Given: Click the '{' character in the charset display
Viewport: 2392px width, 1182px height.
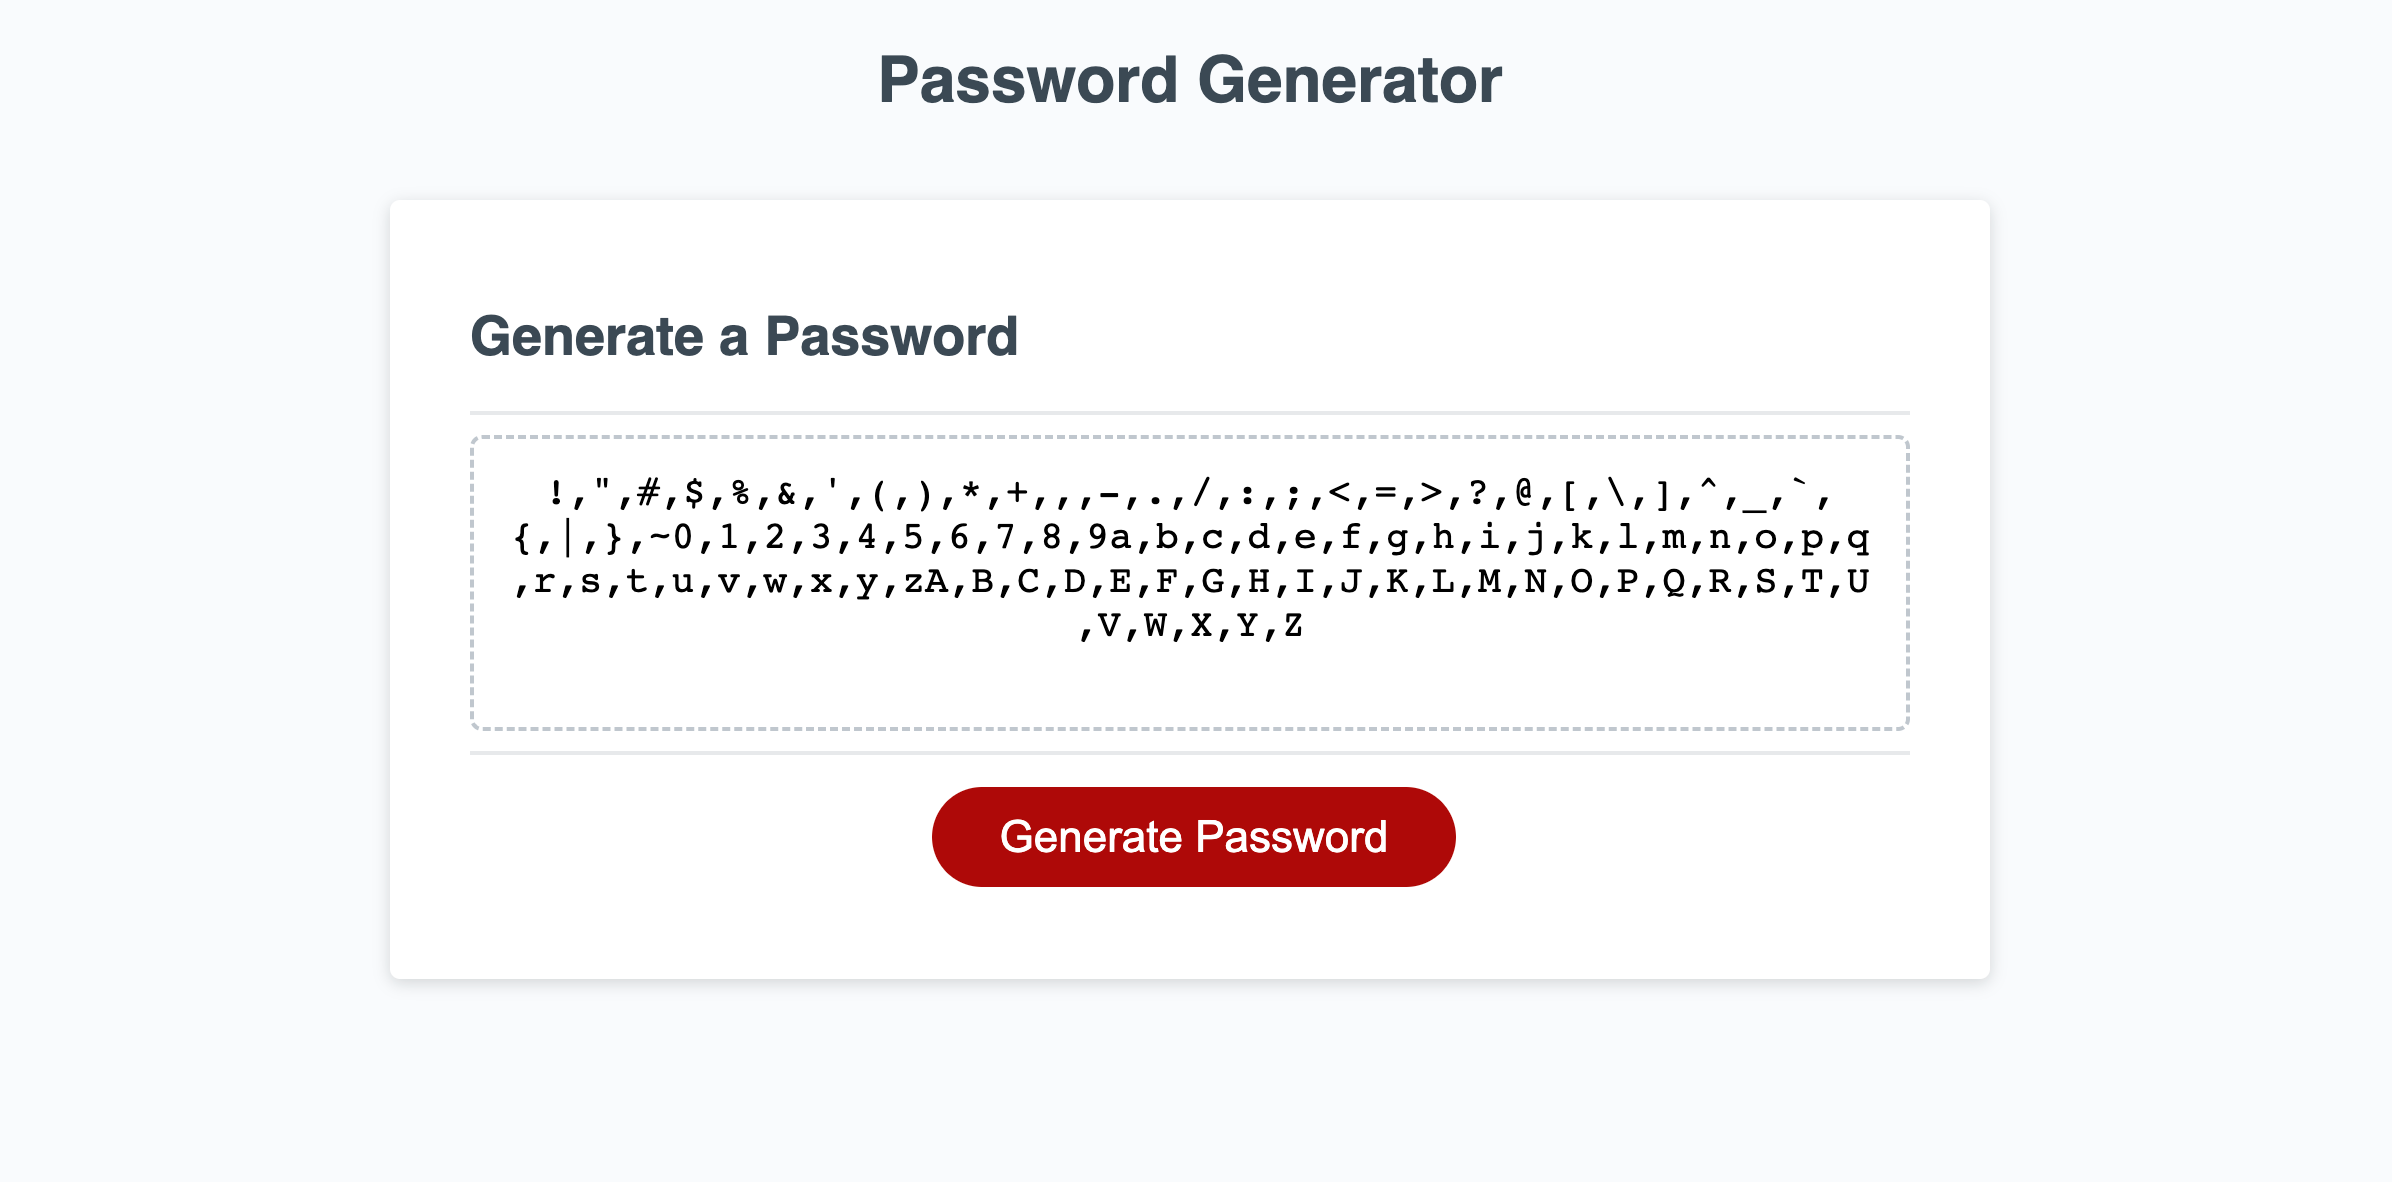Looking at the screenshot, I should (x=522, y=540).
